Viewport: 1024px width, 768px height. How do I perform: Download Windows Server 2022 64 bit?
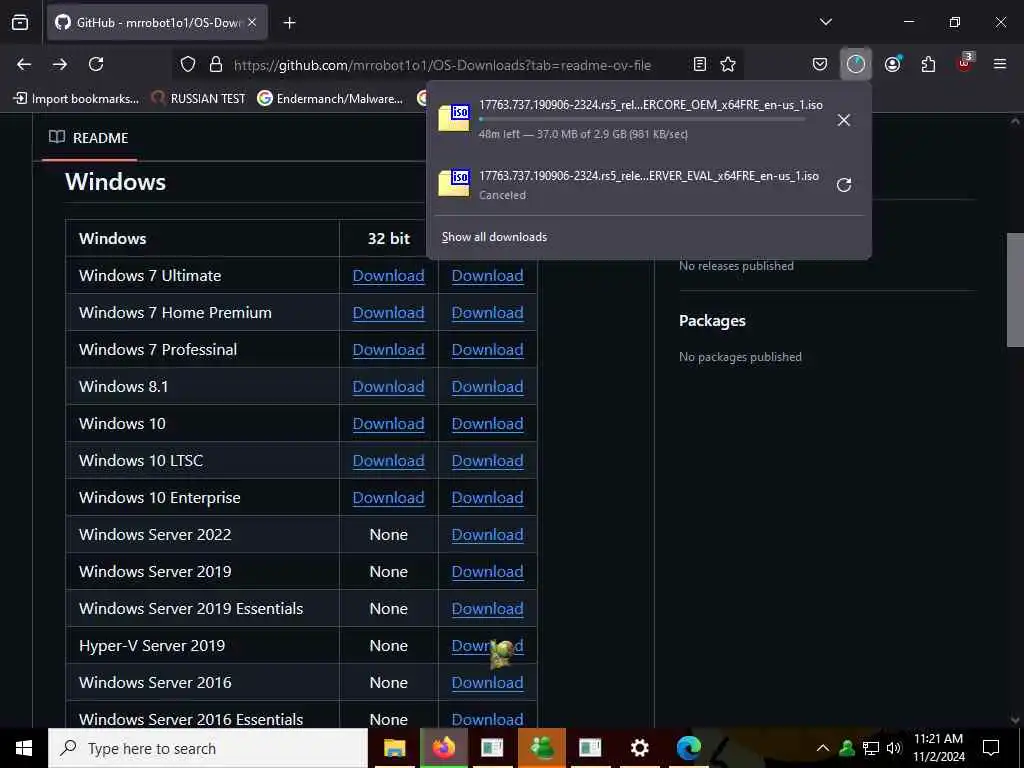(487, 534)
